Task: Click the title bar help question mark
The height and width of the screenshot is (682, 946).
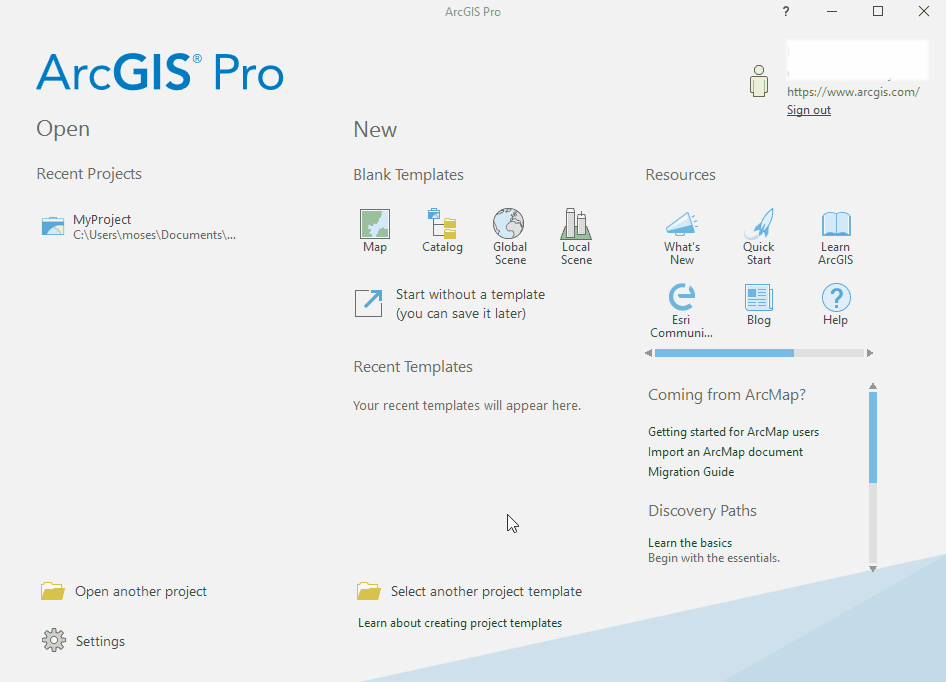Action: pyautogui.click(x=786, y=11)
